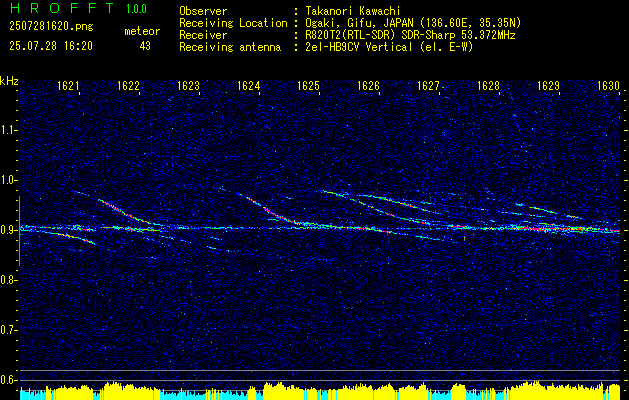Click the 0.7 kHz frequency label
This screenshot has width=629, height=400.
click(8, 330)
